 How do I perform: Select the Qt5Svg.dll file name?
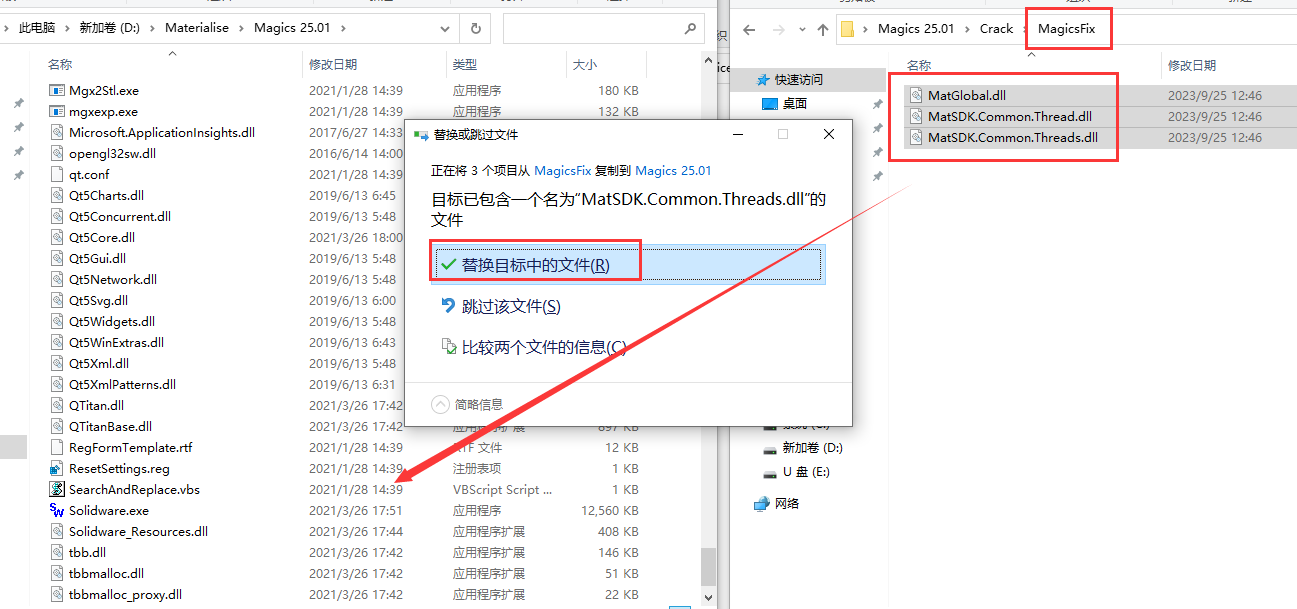(98, 301)
